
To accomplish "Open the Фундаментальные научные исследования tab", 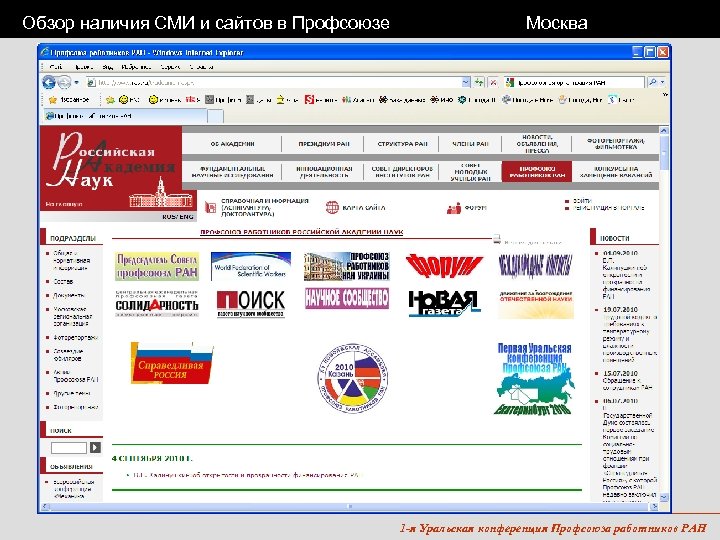I will 232,172.
